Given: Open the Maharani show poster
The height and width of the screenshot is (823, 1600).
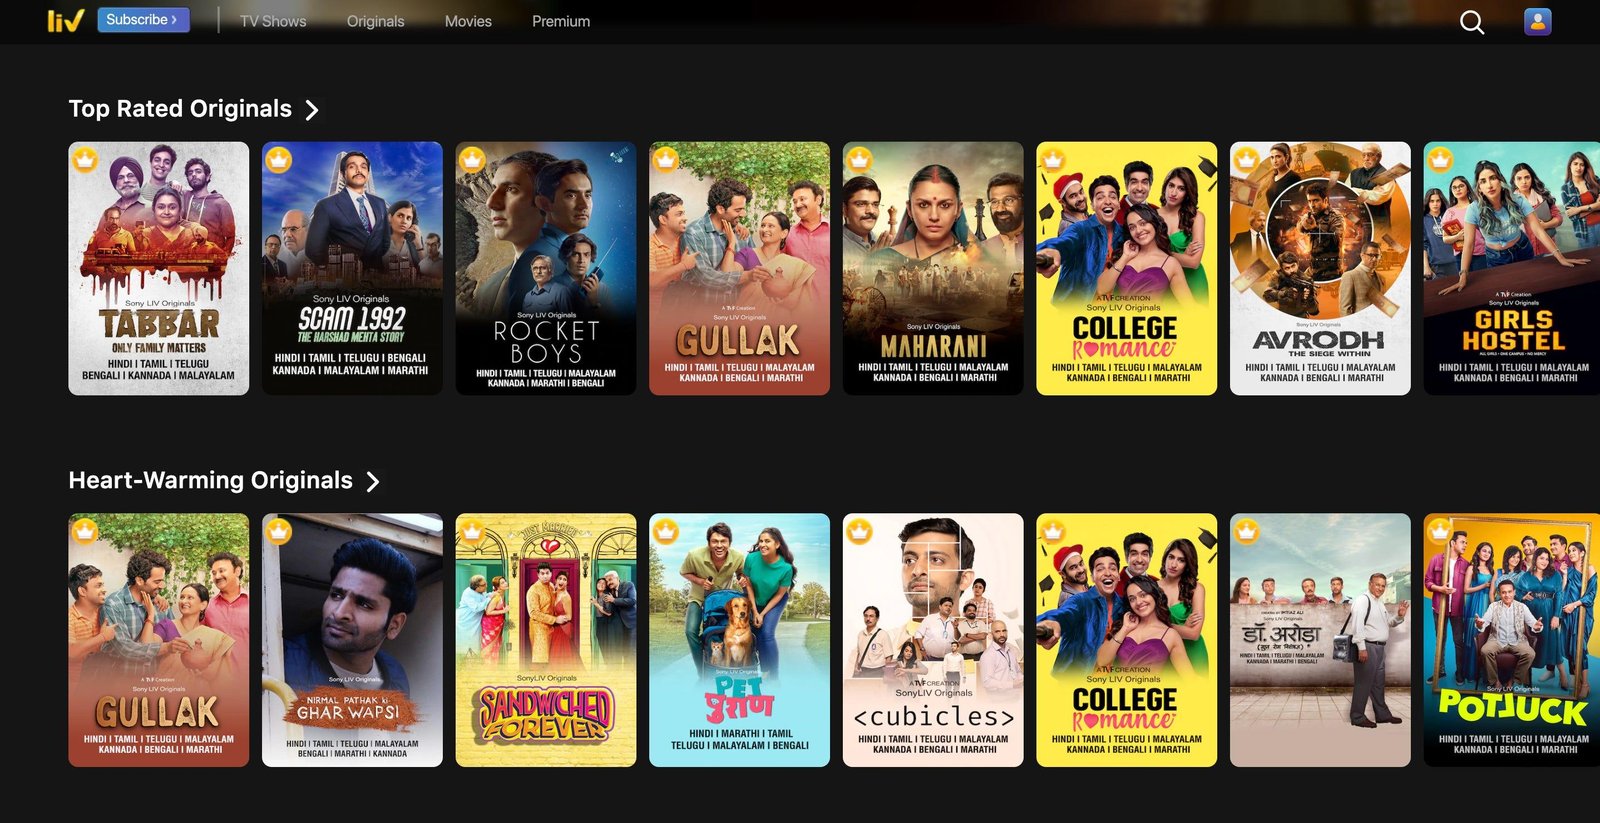Looking at the screenshot, I should 933,268.
